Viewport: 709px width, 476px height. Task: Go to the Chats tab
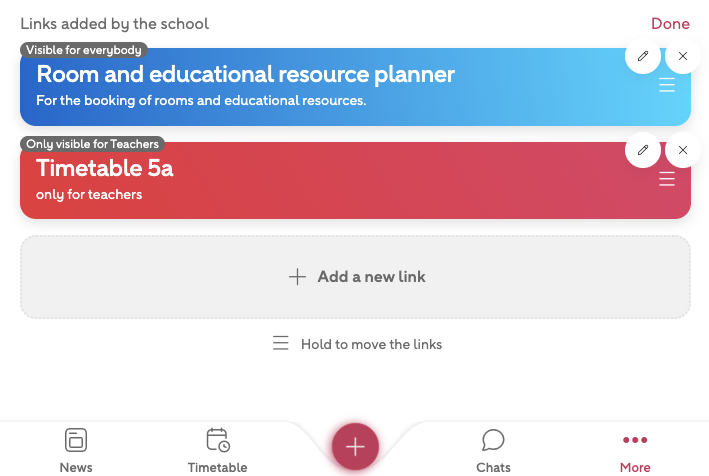click(493, 449)
